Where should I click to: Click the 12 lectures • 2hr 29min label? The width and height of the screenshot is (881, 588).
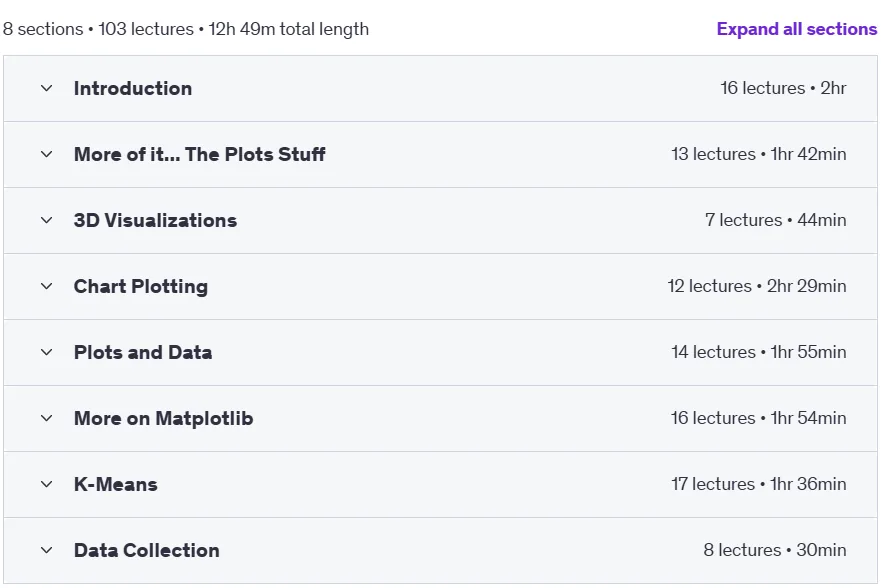(757, 286)
